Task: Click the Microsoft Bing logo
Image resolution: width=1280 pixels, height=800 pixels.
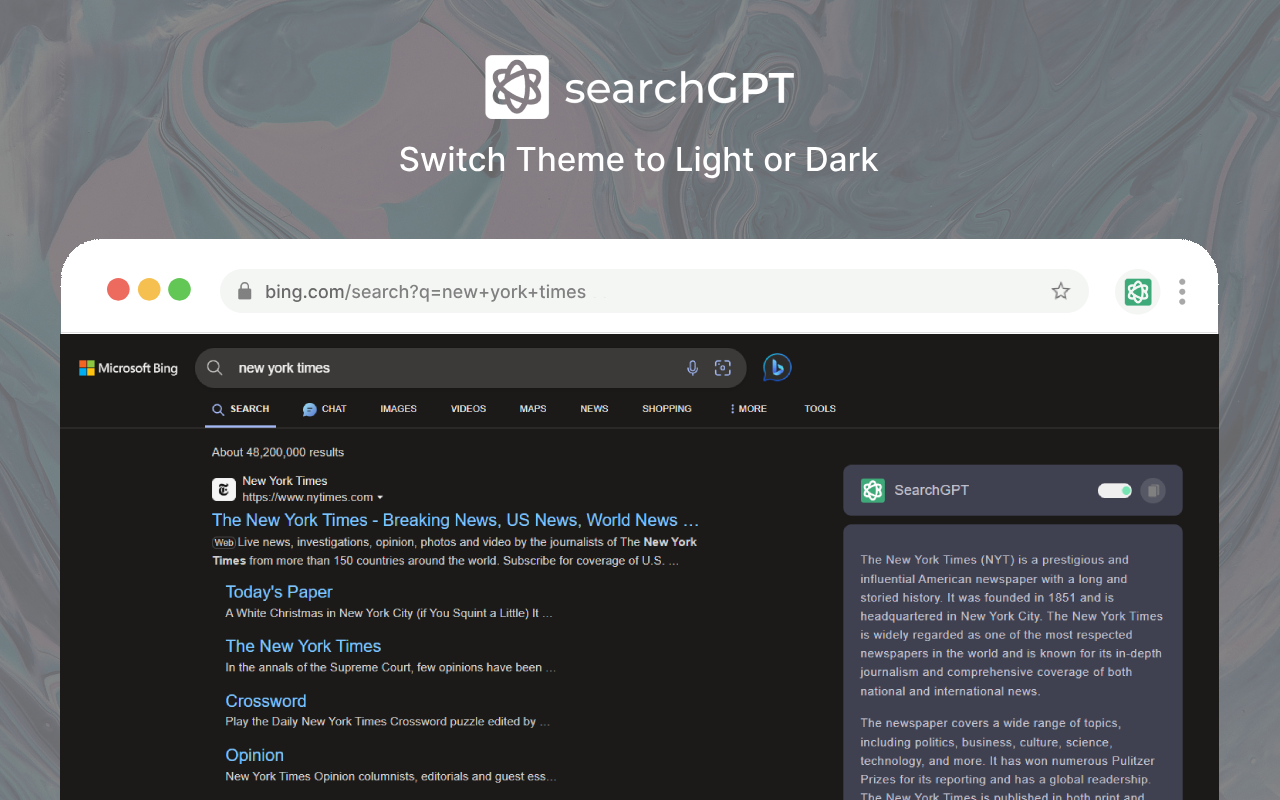Action: (x=128, y=367)
